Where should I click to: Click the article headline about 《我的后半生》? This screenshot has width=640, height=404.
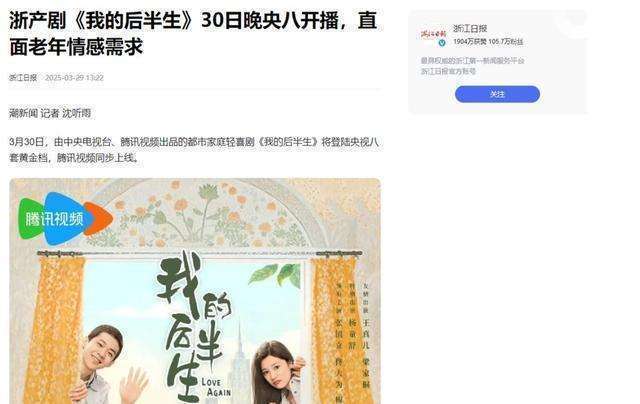(x=193, y=33)
